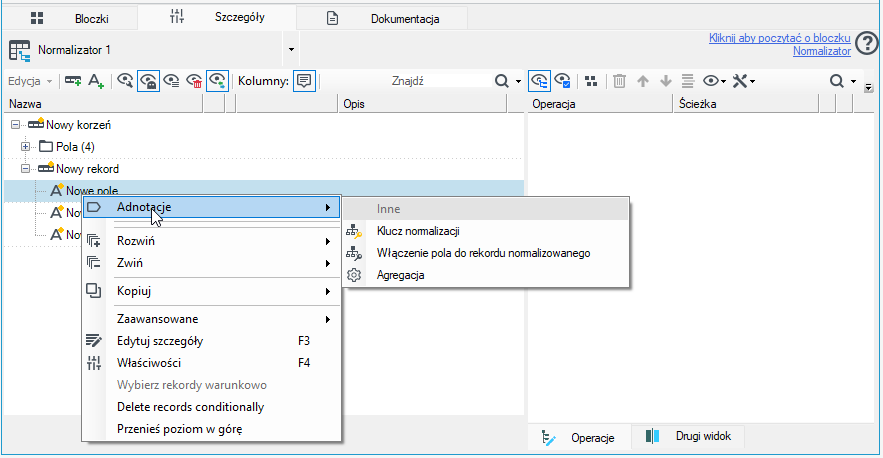Toggle the eye with lock view button
Viewport: 883px width, 458px height.
(149, 81)
